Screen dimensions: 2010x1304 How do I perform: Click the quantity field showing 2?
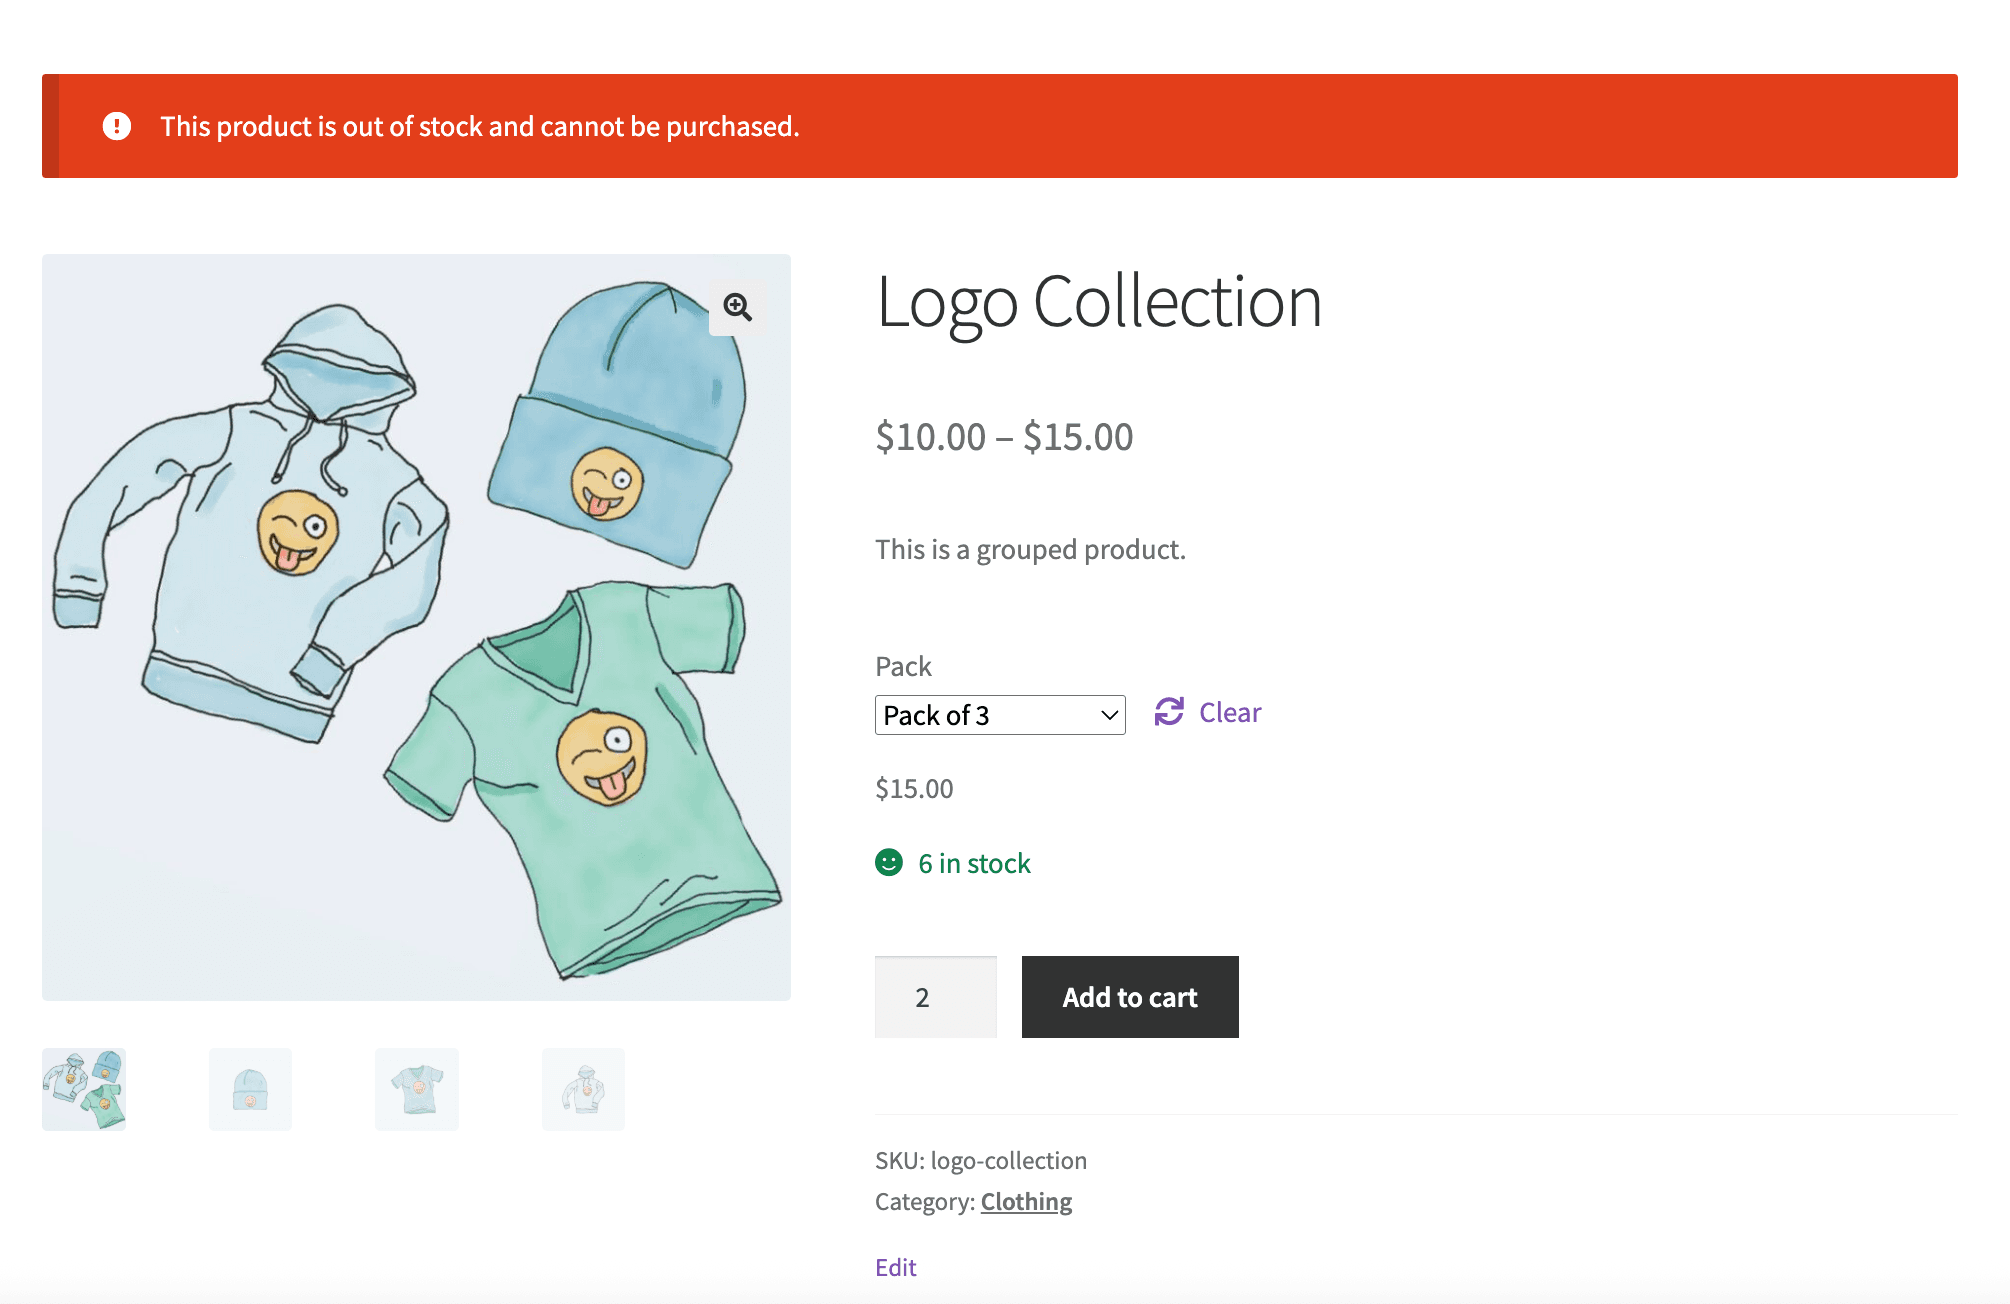(x=936, y=997)
